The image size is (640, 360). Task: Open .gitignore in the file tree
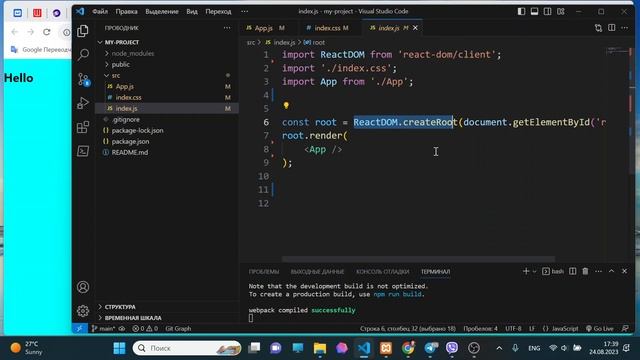126,120
